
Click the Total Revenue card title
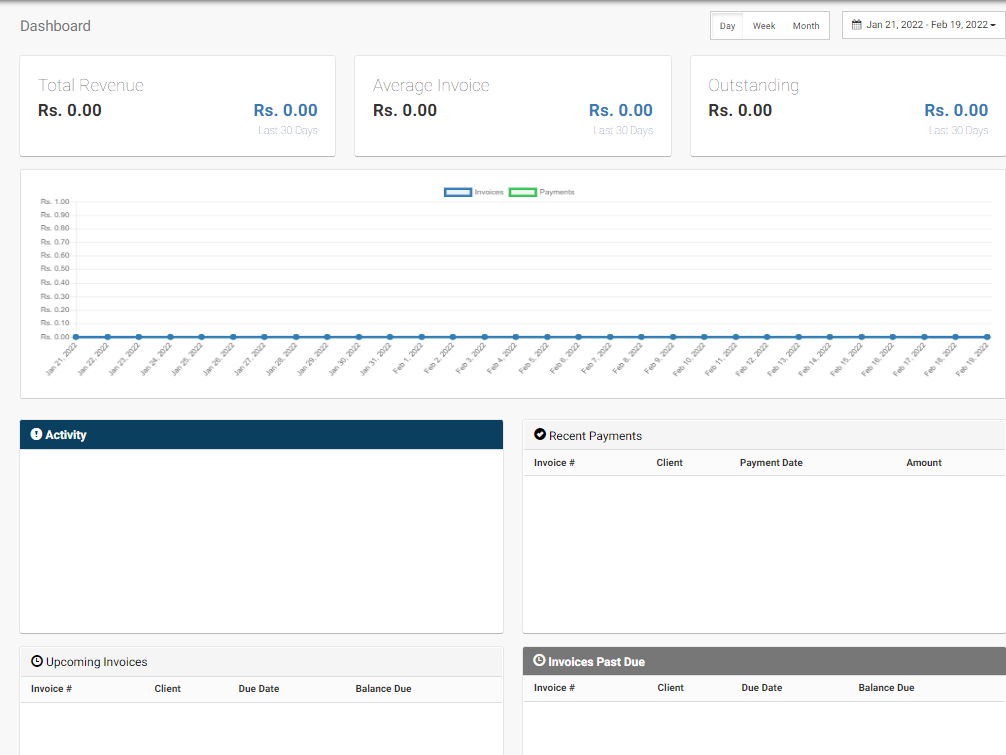pyautogui.click(x=90, y=85)
